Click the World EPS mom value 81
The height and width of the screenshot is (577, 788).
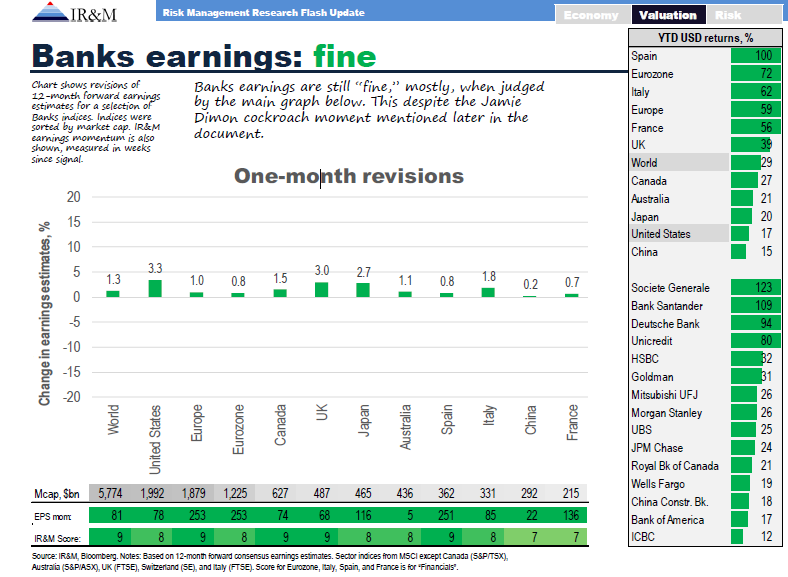coord(117,516)
